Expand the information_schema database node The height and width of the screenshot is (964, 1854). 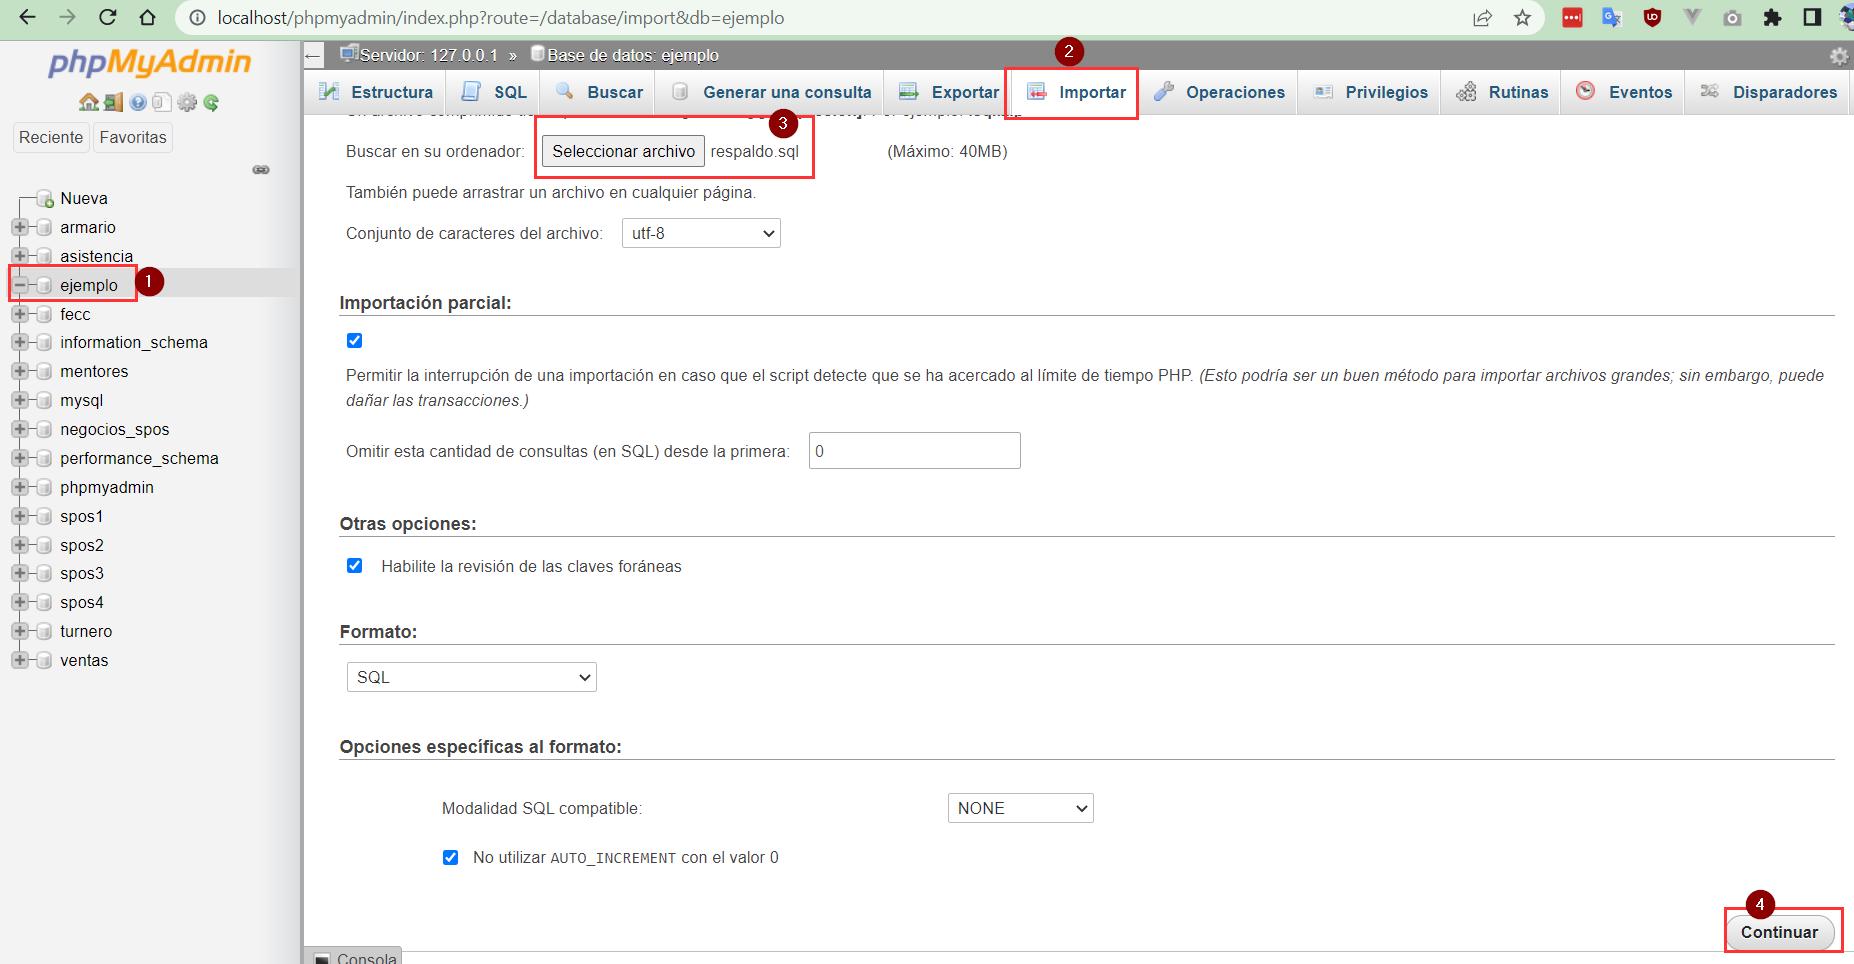[x=19, y=342]
